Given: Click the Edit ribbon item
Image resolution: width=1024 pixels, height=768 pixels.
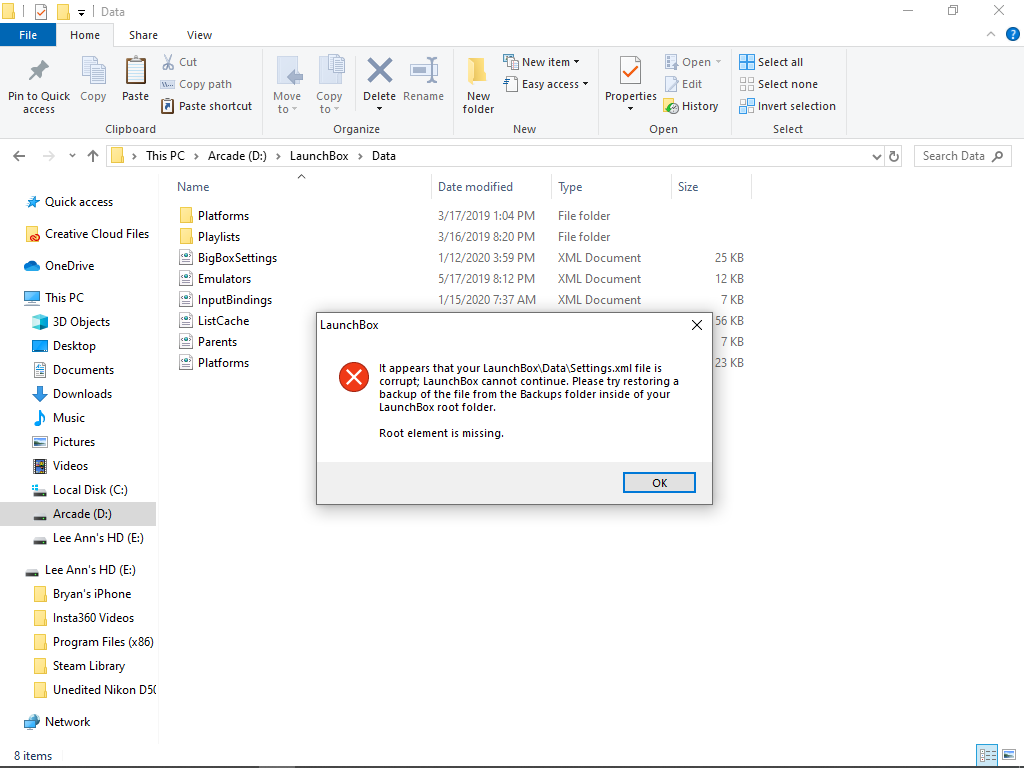Looking at the screenshot, I should click(x=683, y=84).
